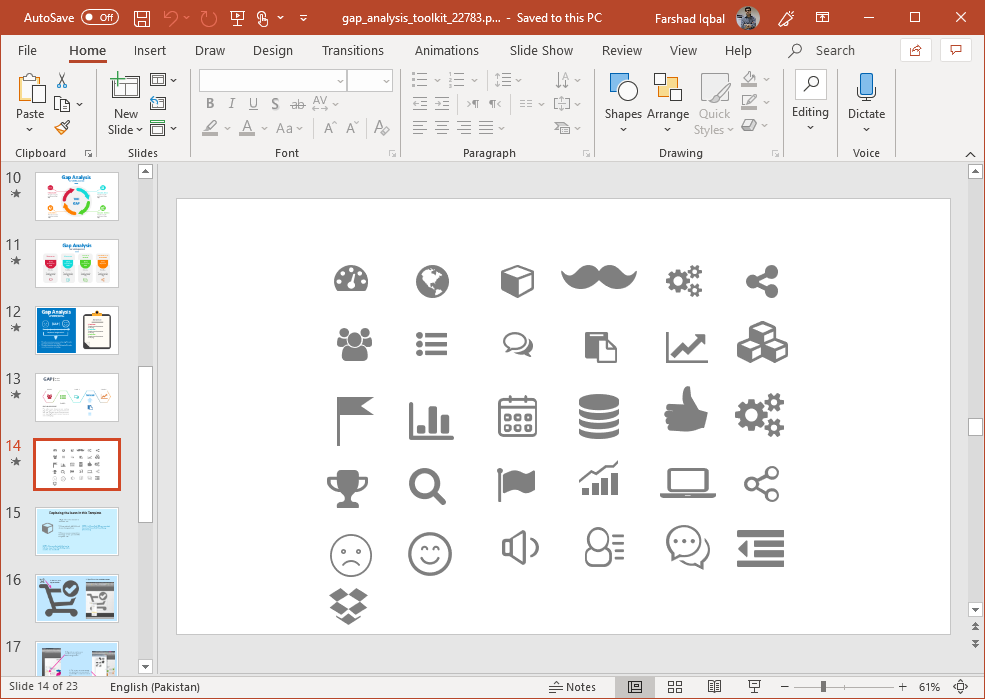Toggle text Shadow formatting
Screen dimensions: 985x699
coord(275,104)
